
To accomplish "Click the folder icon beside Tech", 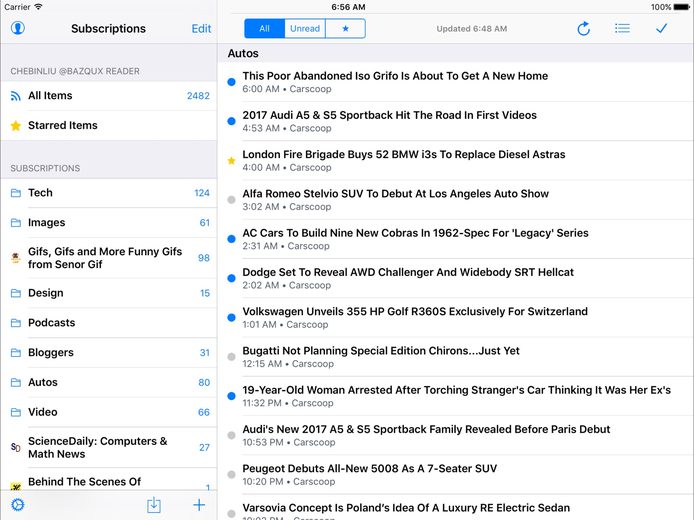I will pos(15,193).
